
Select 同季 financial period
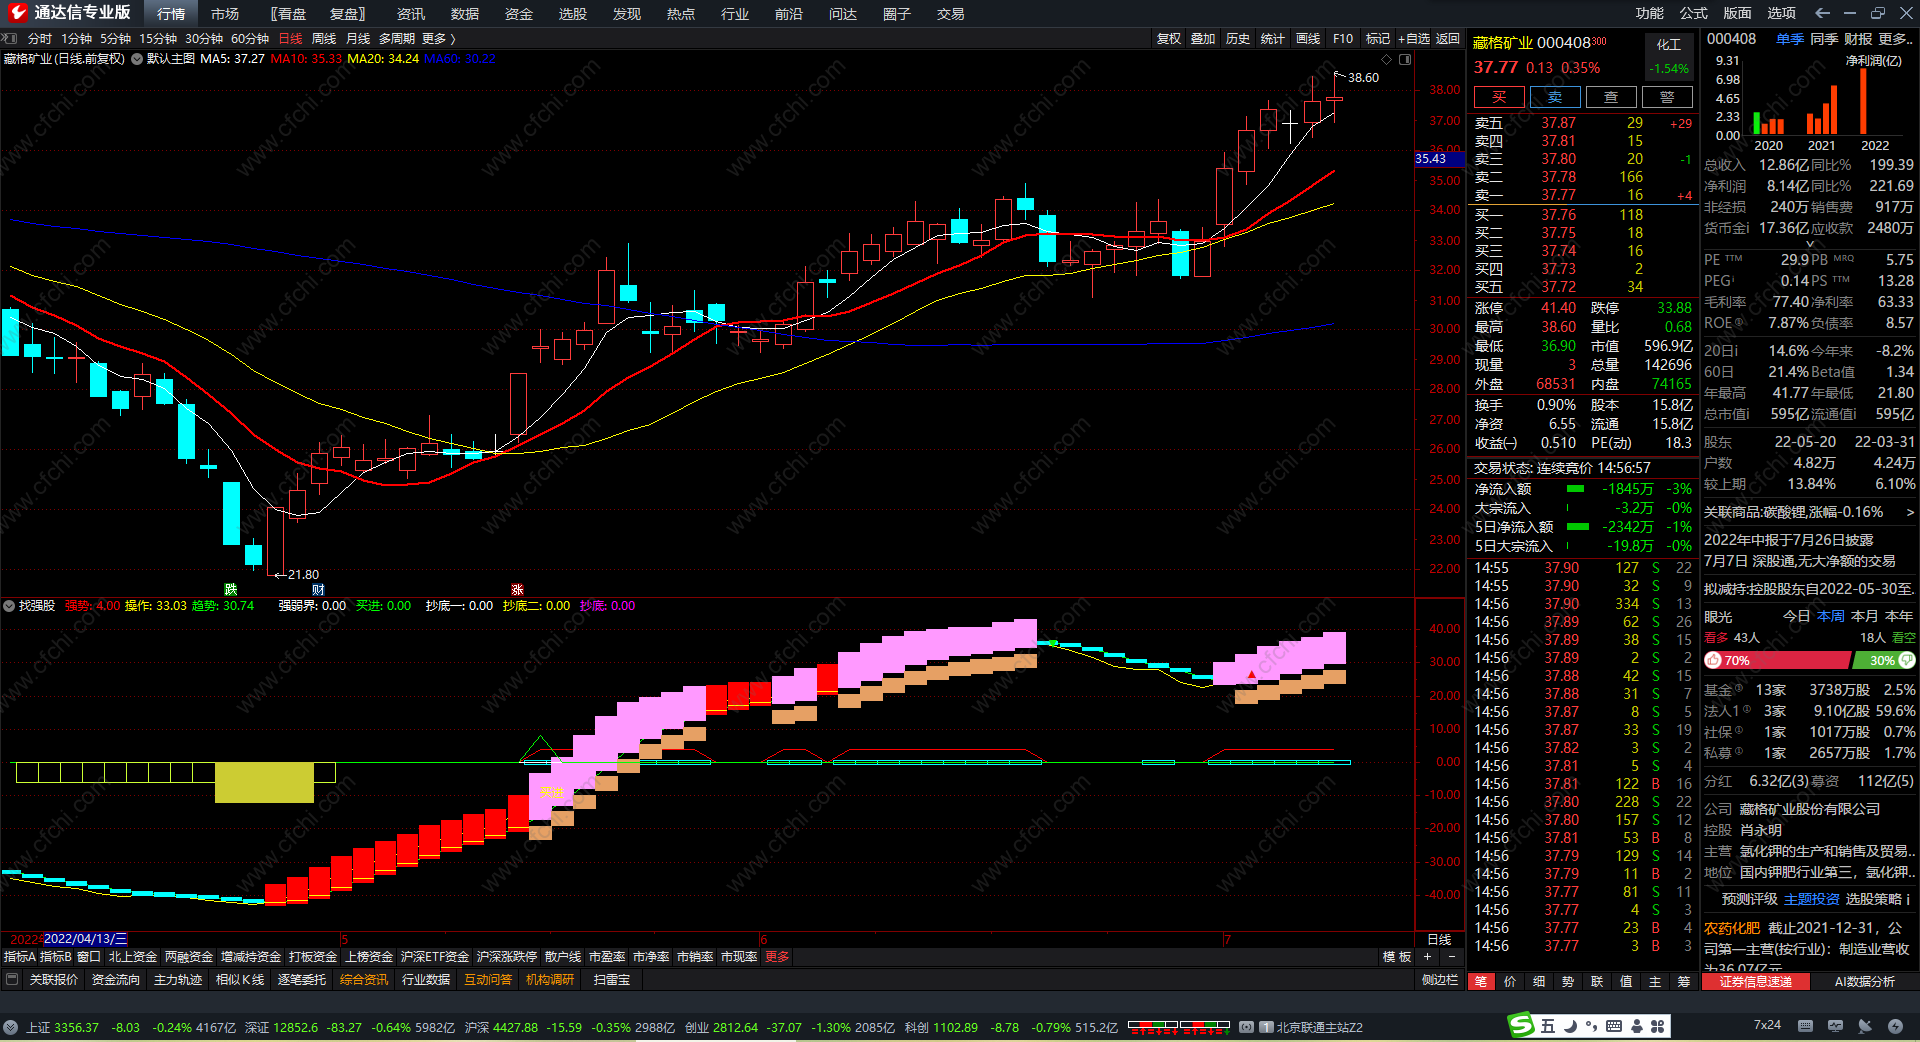pyautogui.click(x=1824, y=39)
